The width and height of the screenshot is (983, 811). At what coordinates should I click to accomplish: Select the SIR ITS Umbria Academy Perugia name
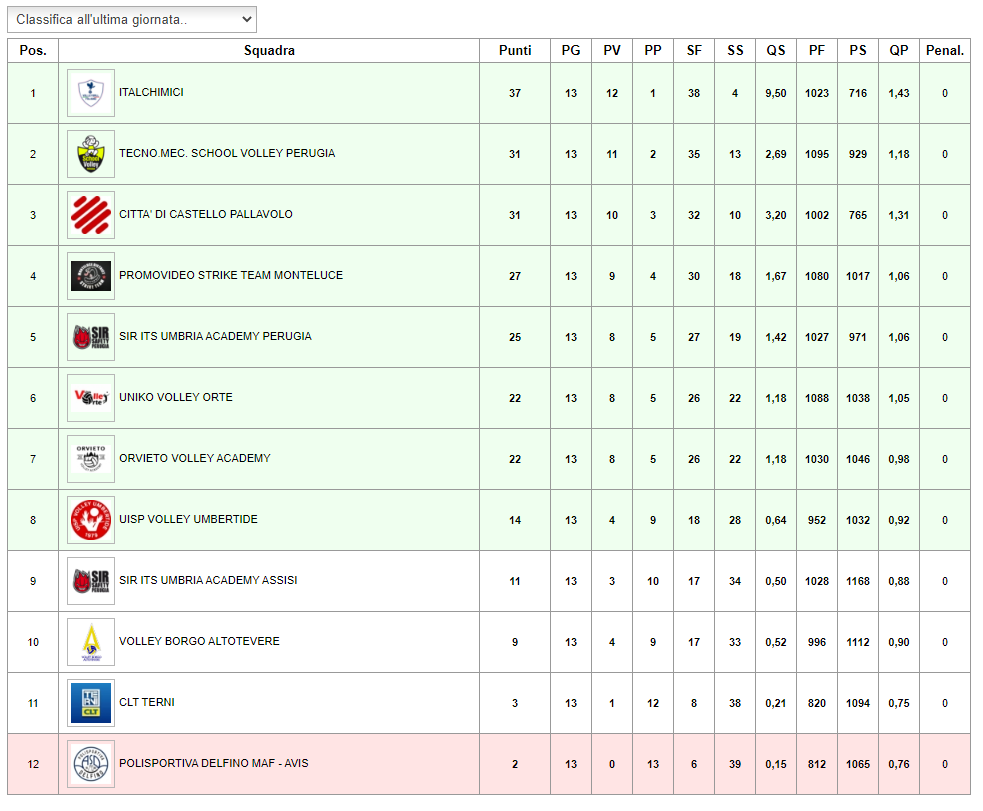click(215, 337)
